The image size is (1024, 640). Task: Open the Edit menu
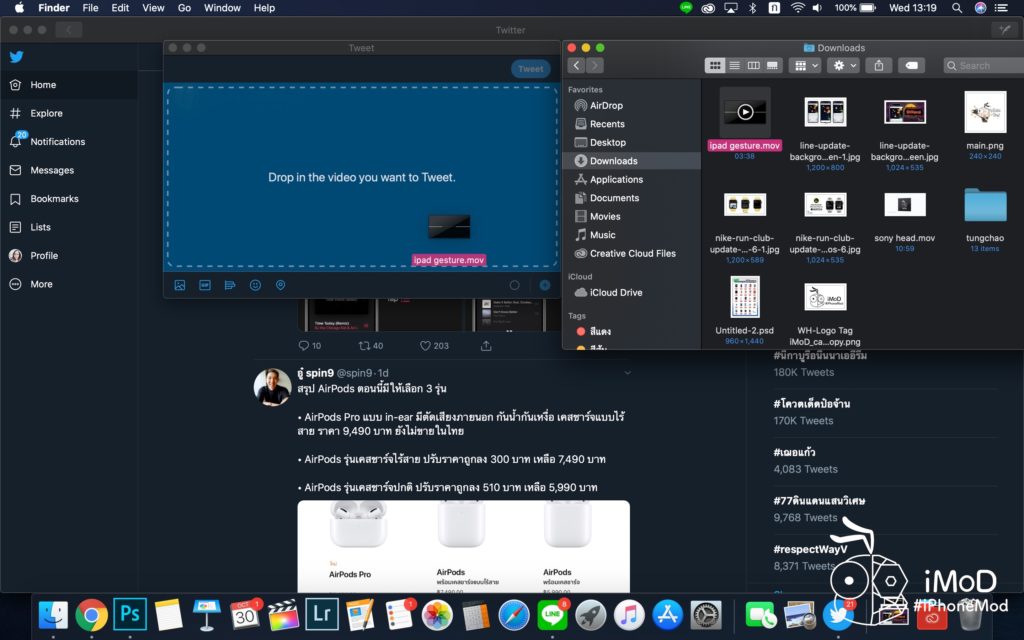(120, 8)
